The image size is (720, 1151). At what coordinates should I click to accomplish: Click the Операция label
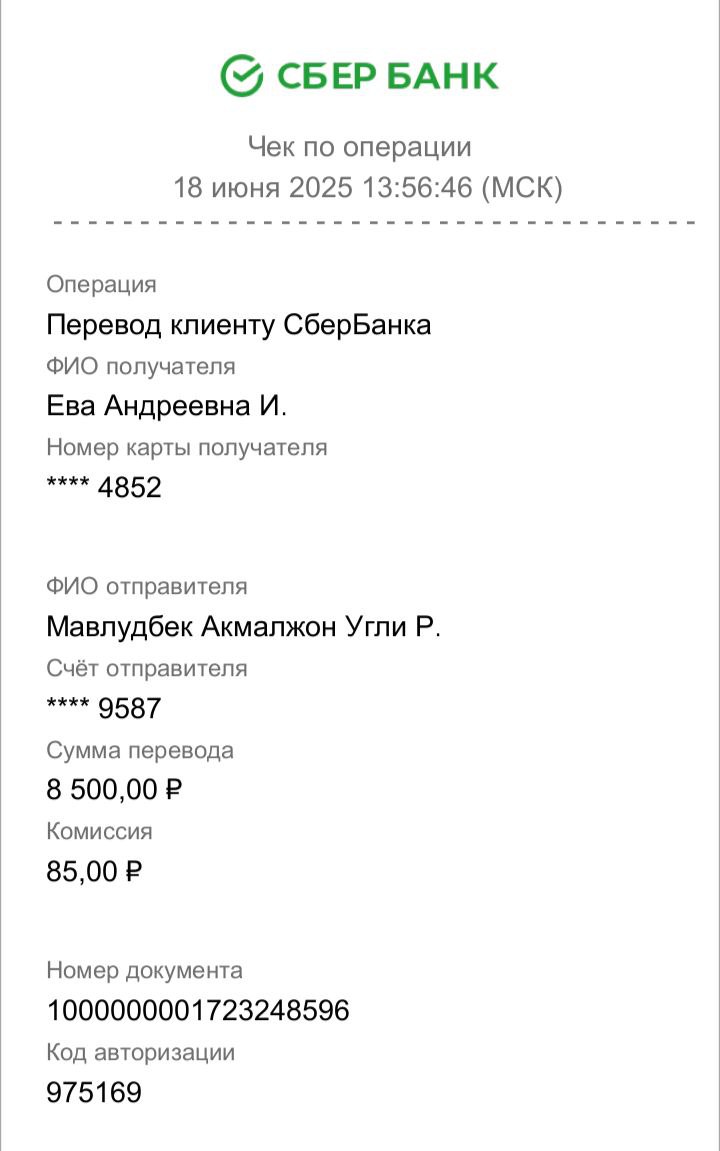[101, 284]
